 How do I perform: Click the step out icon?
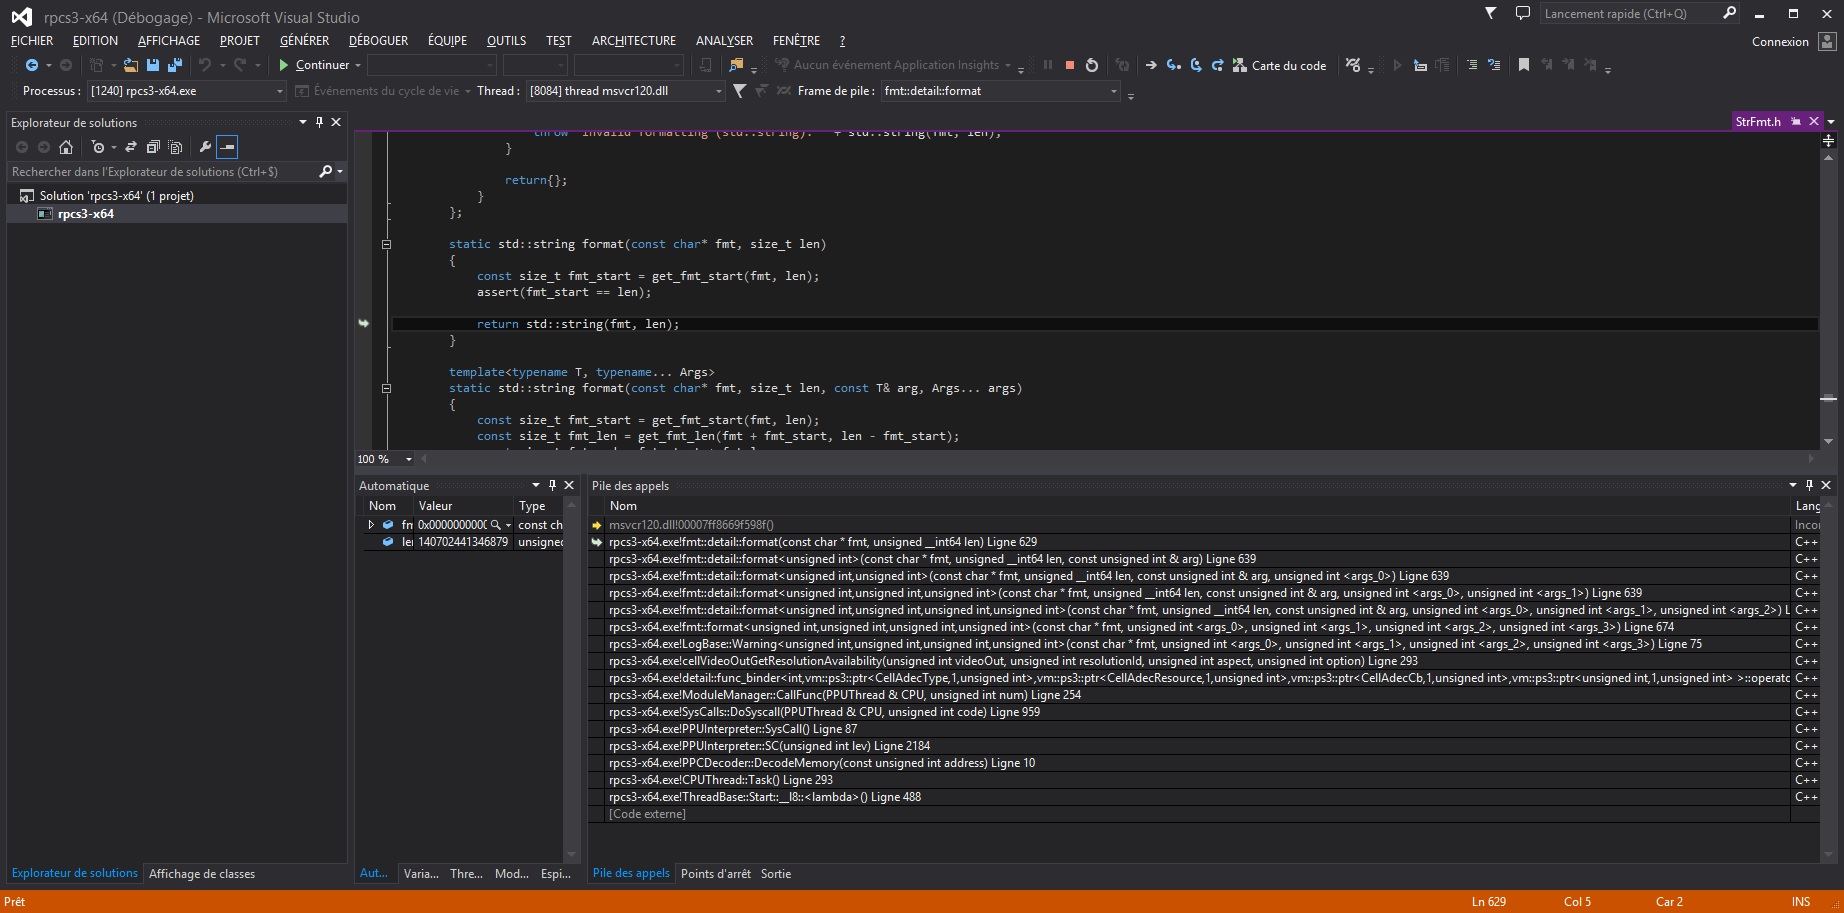tap(1218, 65)
